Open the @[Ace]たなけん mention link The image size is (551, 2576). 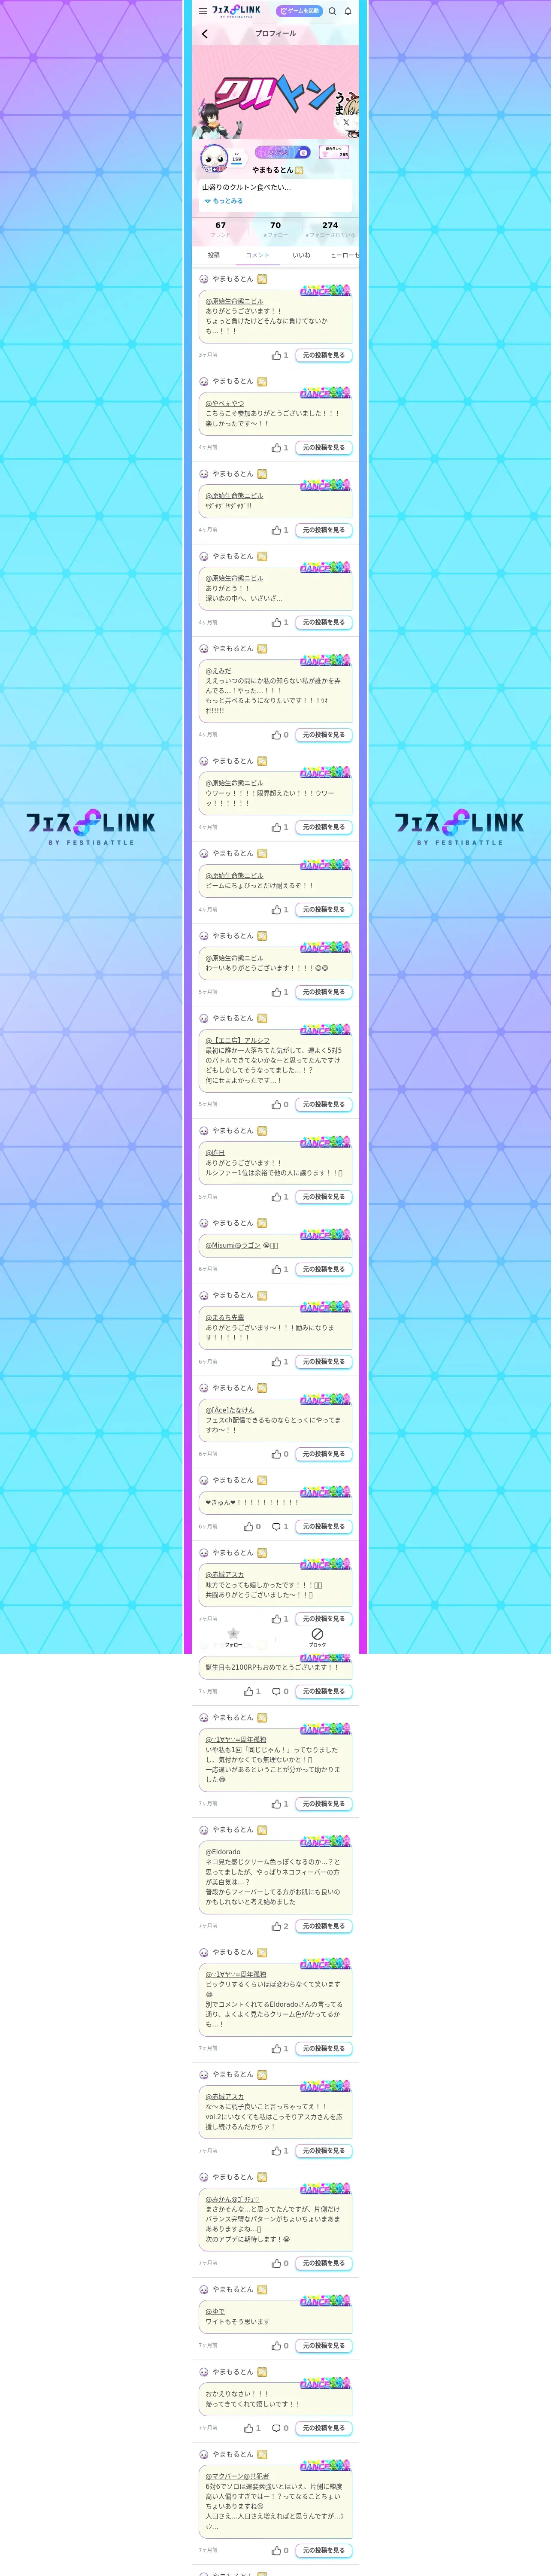230,1411
